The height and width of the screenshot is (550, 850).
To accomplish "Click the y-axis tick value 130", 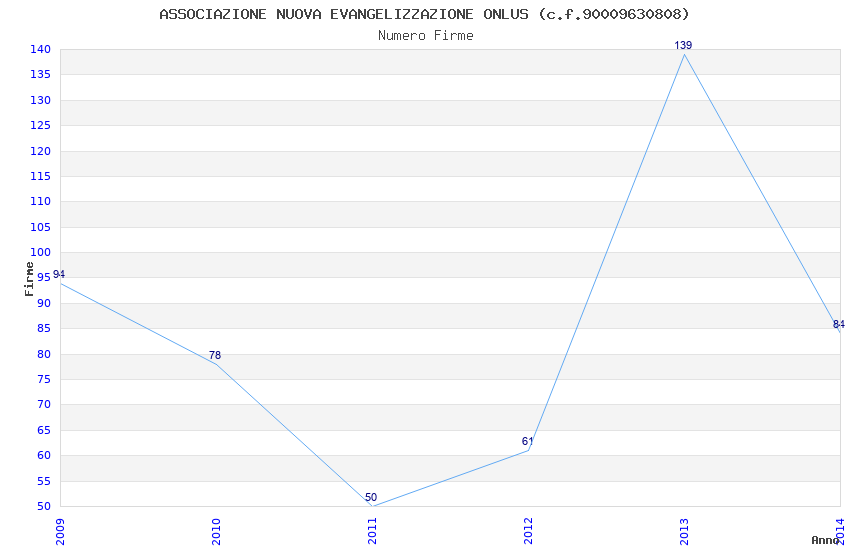I will tap(41, 100).
